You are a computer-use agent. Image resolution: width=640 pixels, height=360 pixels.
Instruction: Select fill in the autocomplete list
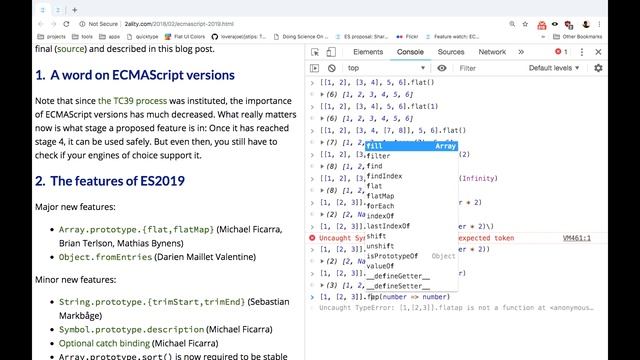[411, 146]
